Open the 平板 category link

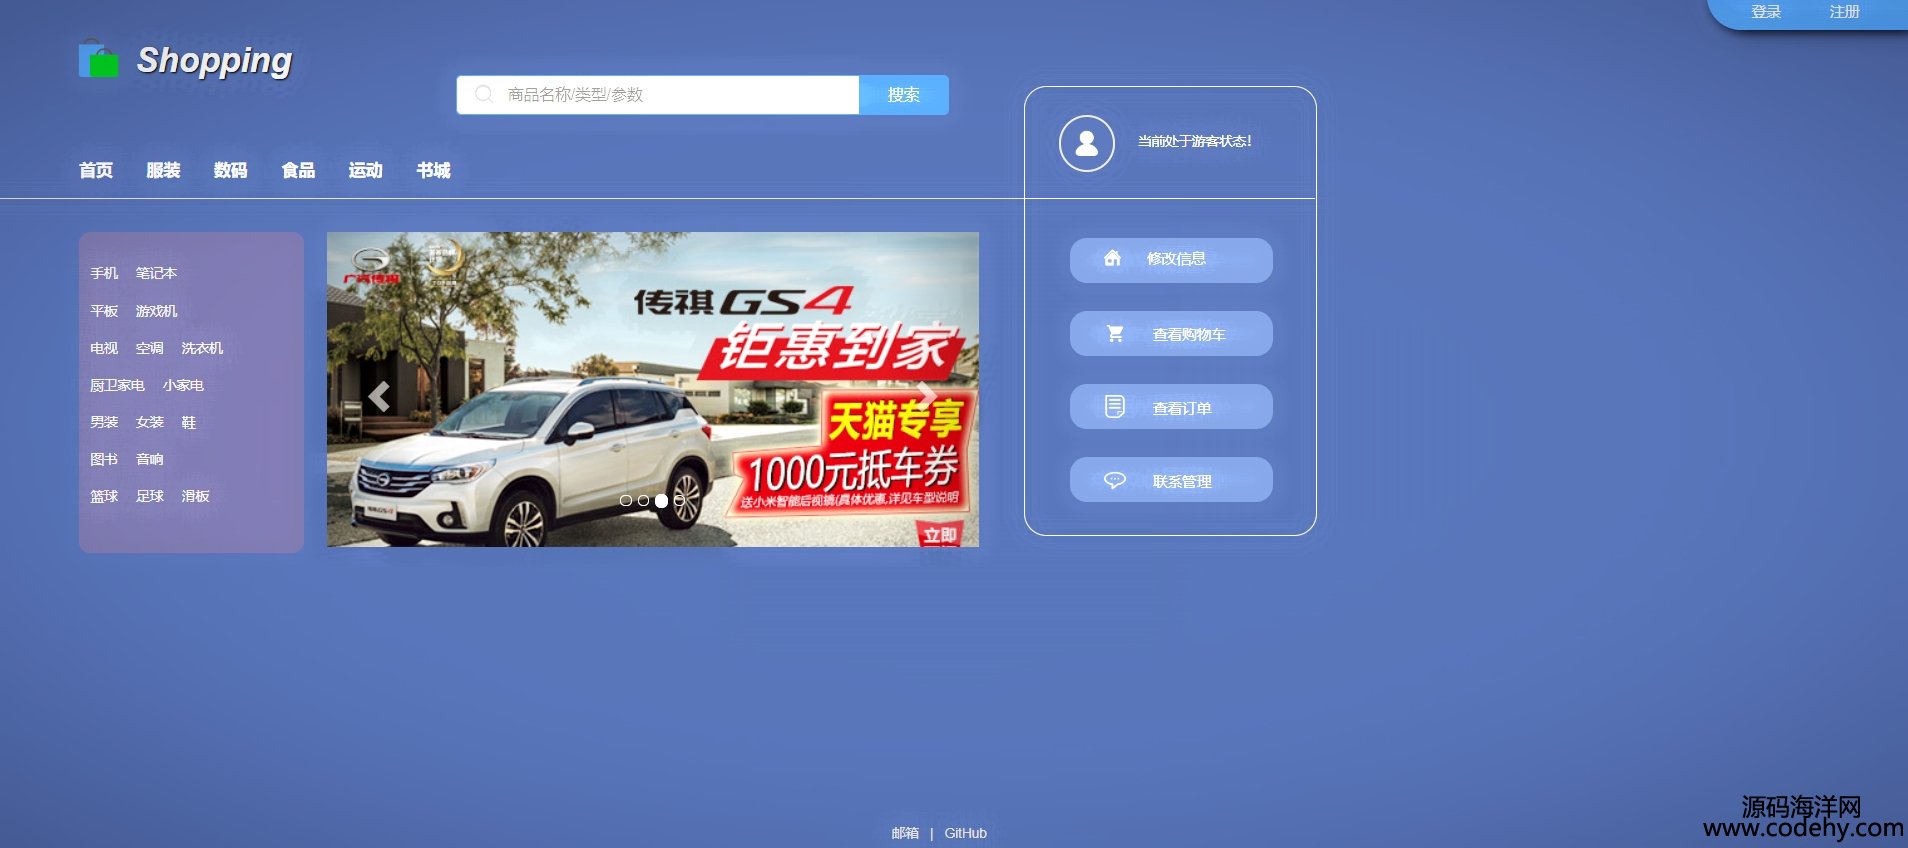tap(104, 311)
